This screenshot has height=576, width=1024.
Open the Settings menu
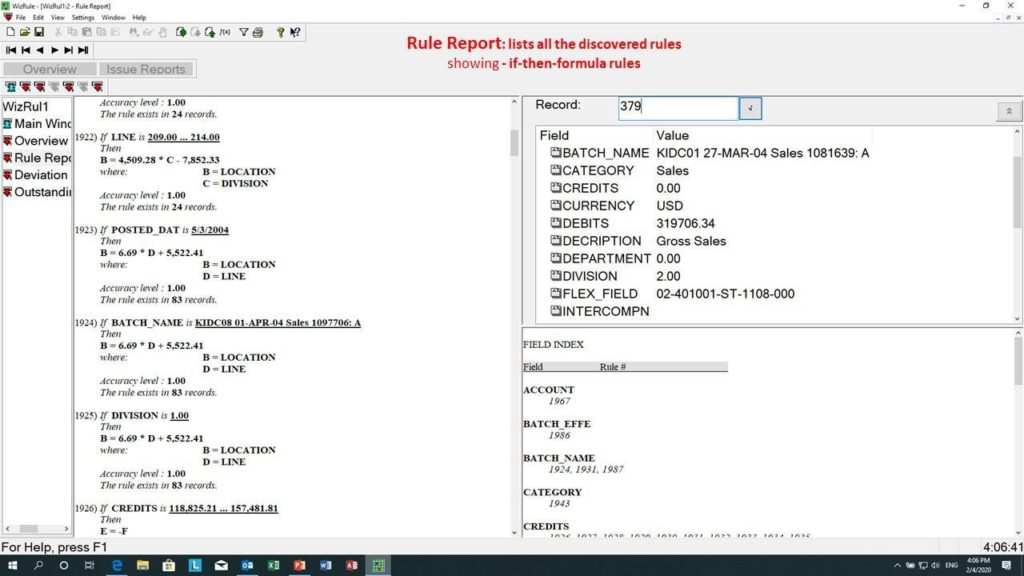coord(83,17)
